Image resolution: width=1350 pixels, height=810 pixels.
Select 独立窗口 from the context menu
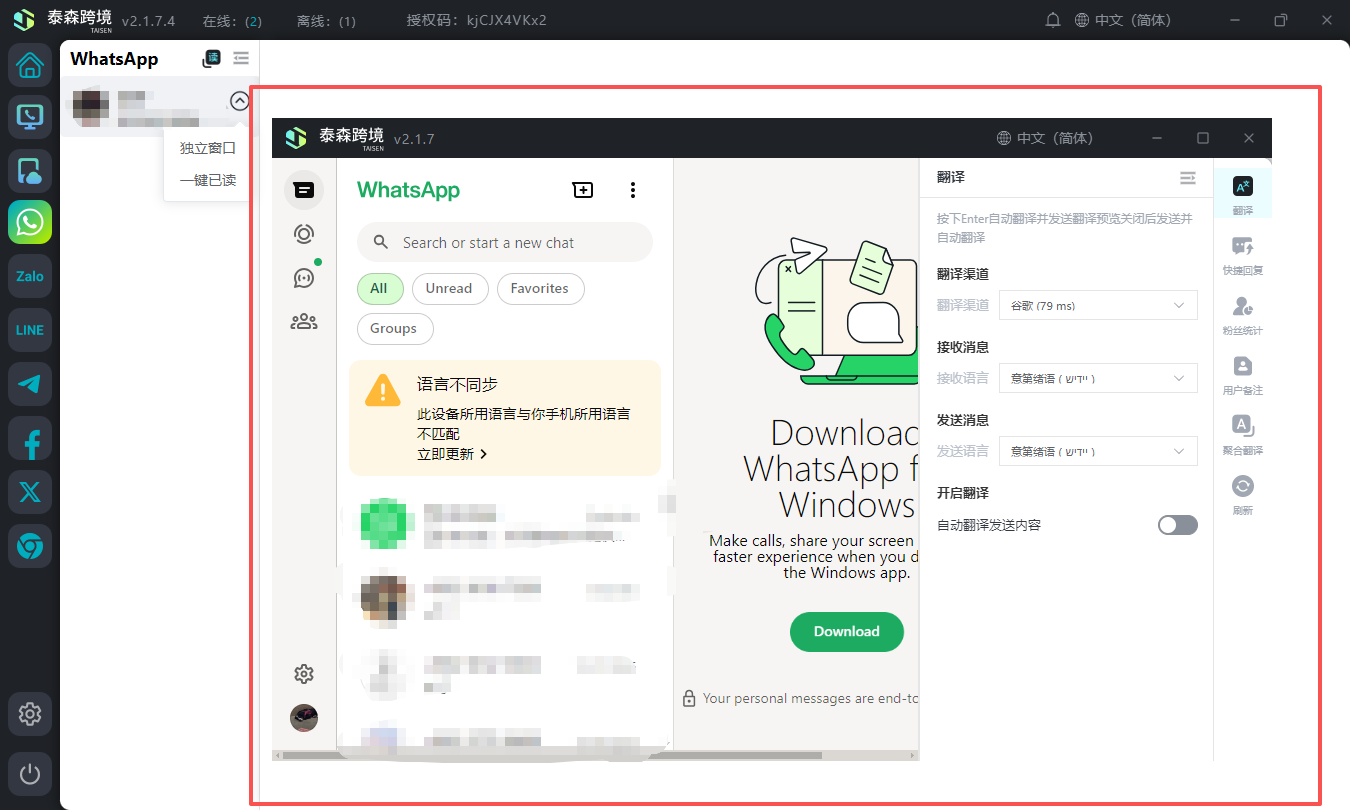207,148
